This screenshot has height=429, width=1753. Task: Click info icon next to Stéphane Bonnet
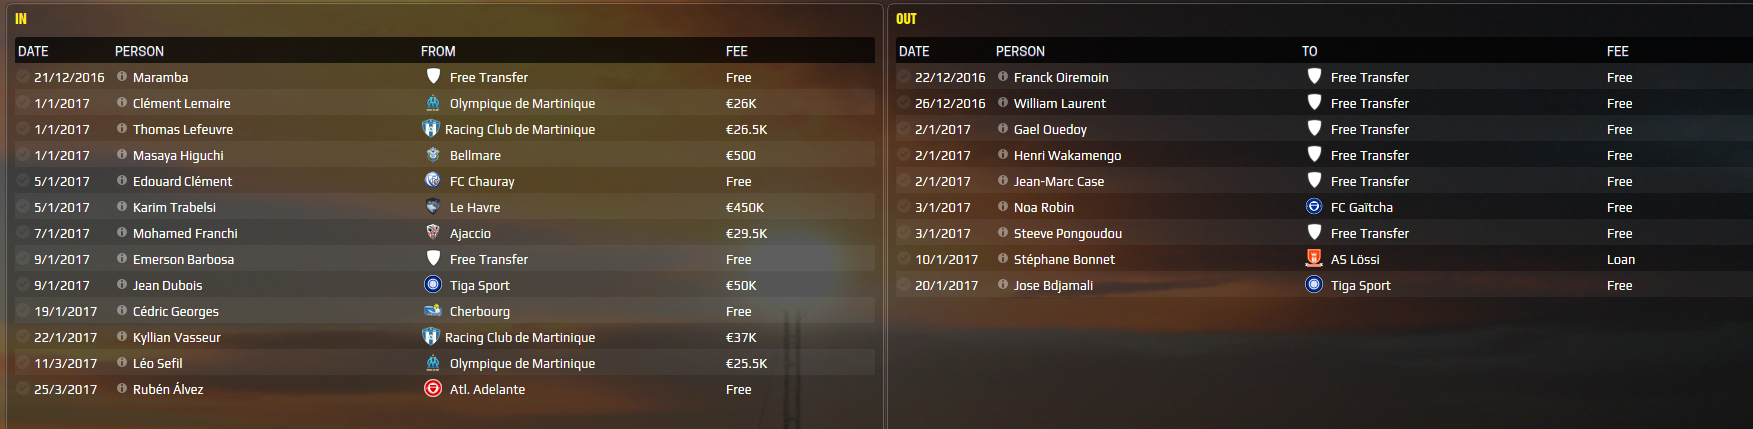click(x=1003, y=259)
